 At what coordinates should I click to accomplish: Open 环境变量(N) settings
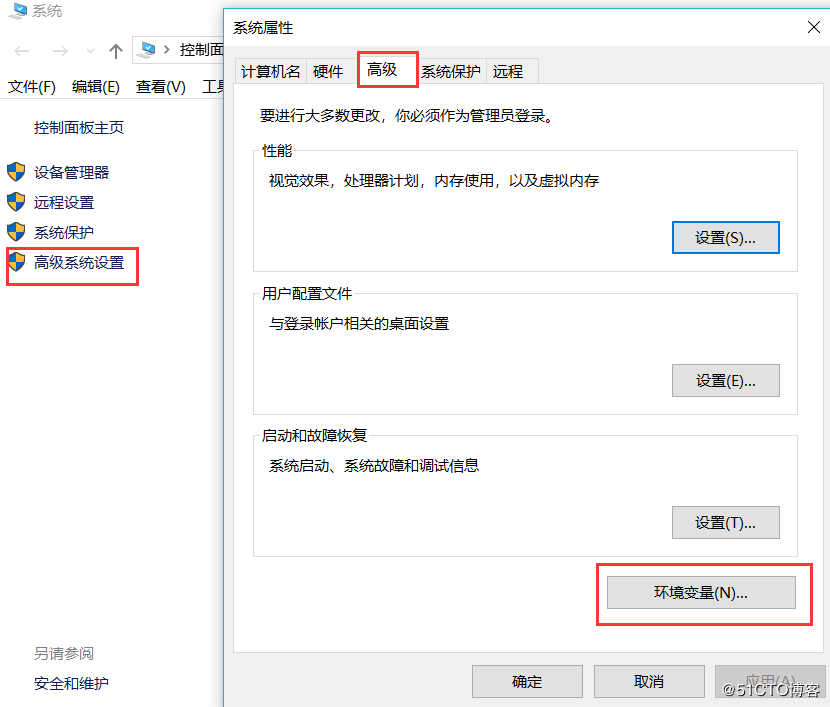pyautogui.click(x=700, y=592)
